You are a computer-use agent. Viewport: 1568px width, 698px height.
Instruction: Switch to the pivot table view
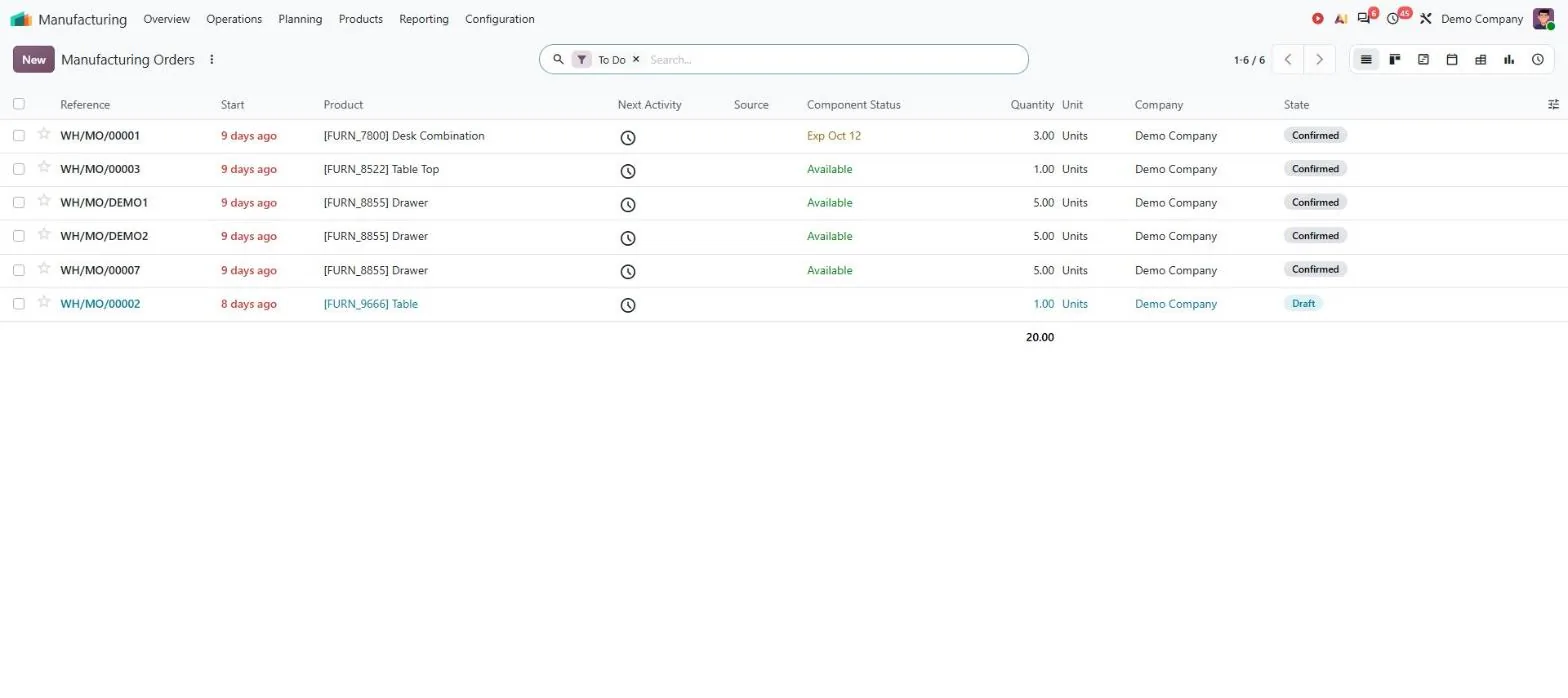click(x=1480, y=60)
